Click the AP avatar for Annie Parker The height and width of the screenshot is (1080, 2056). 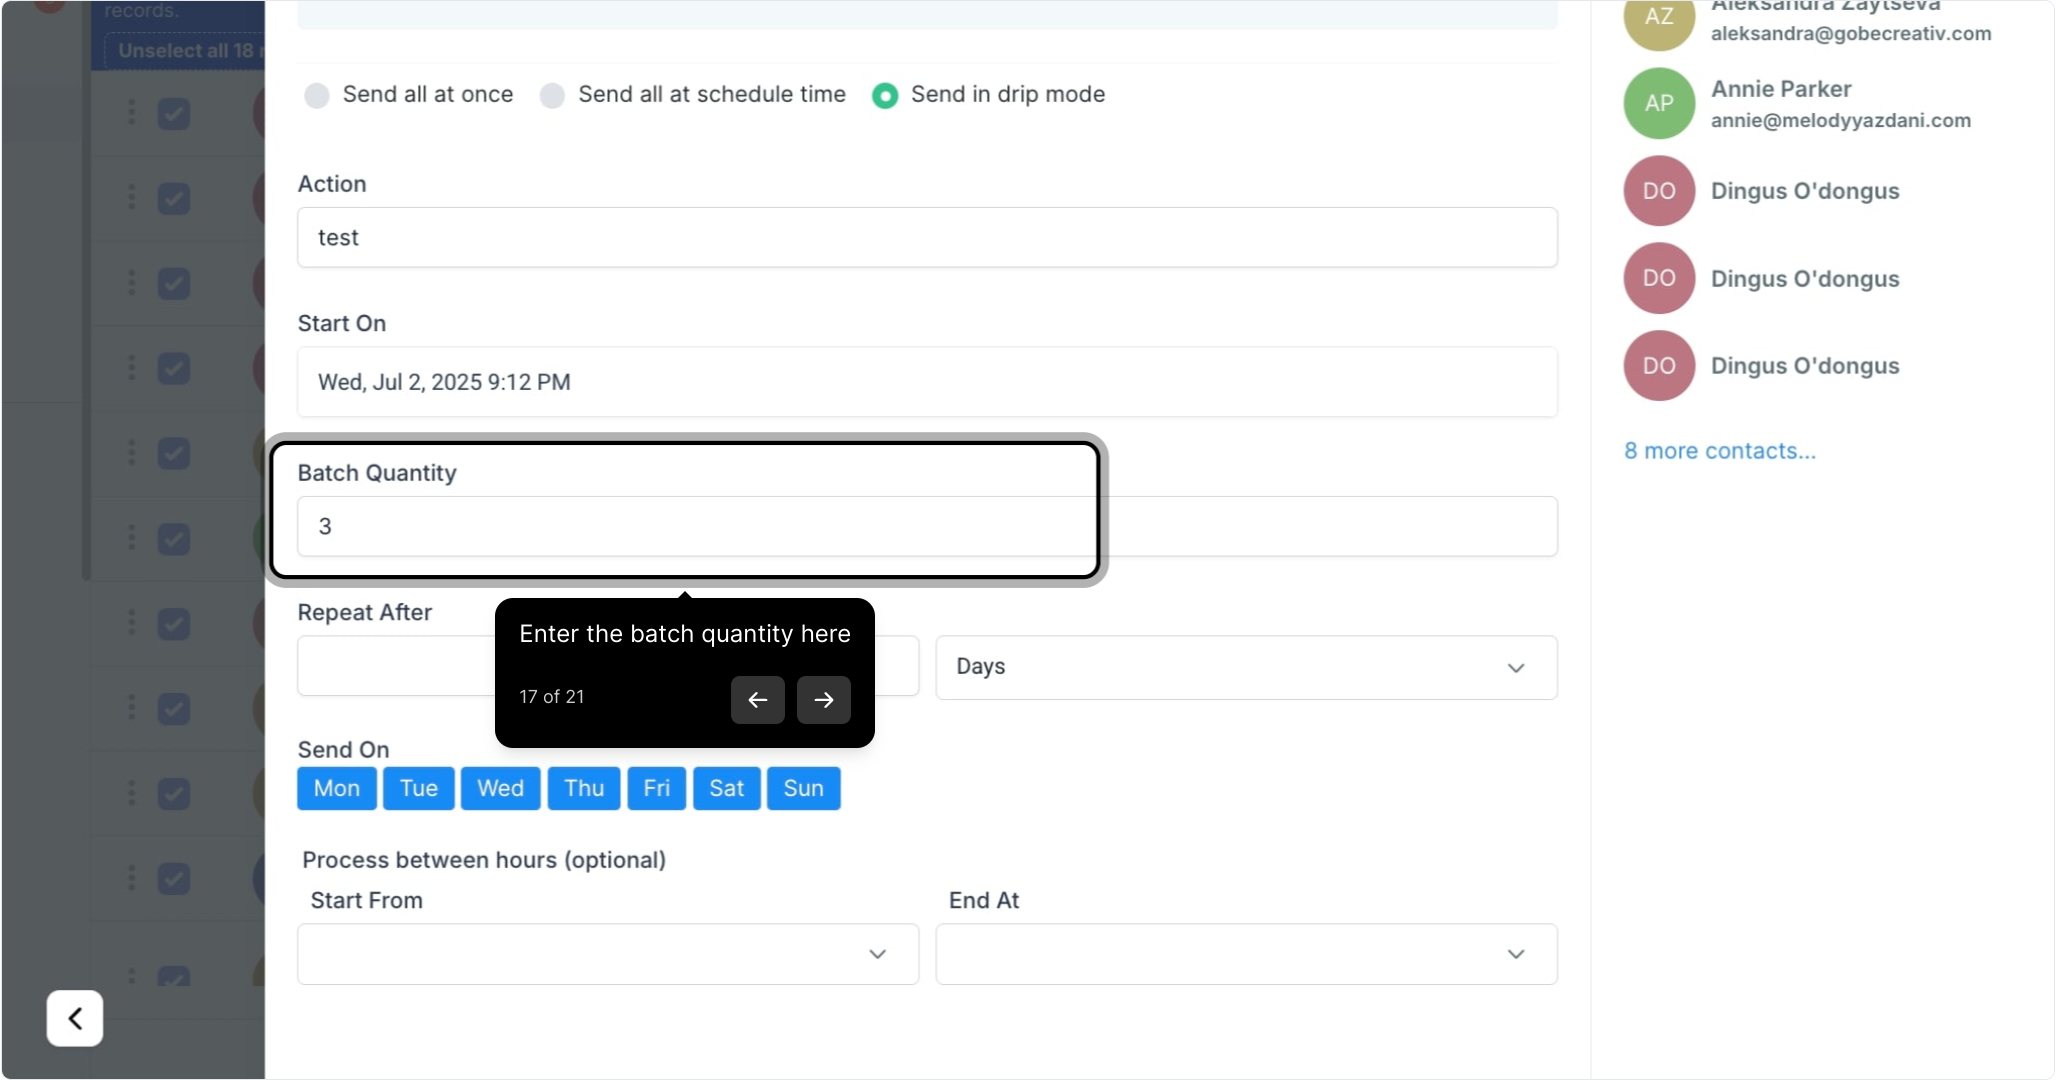[x=1659, y=103]
